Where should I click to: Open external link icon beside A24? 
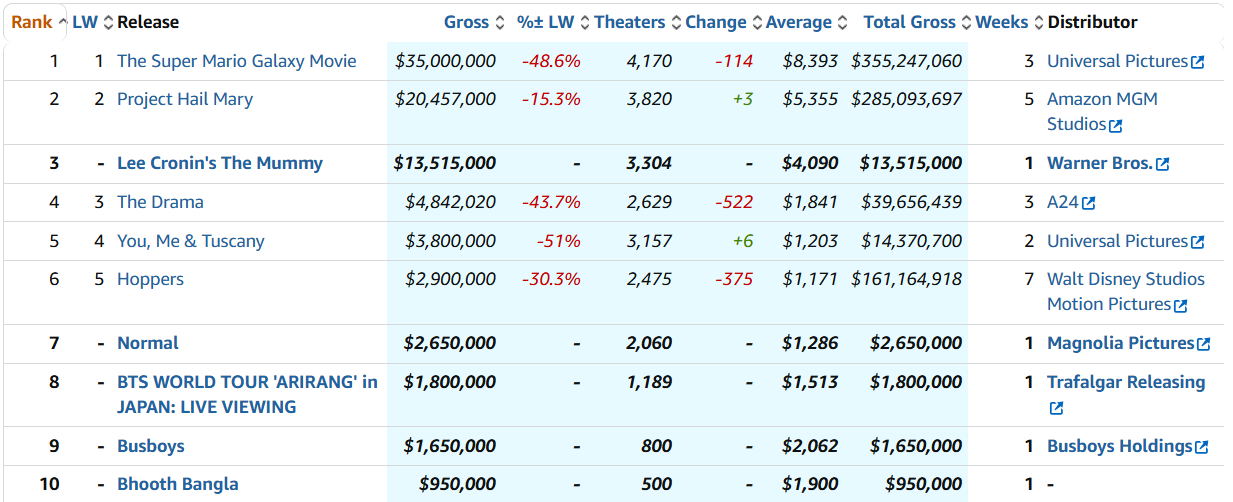click(1089, 203)
